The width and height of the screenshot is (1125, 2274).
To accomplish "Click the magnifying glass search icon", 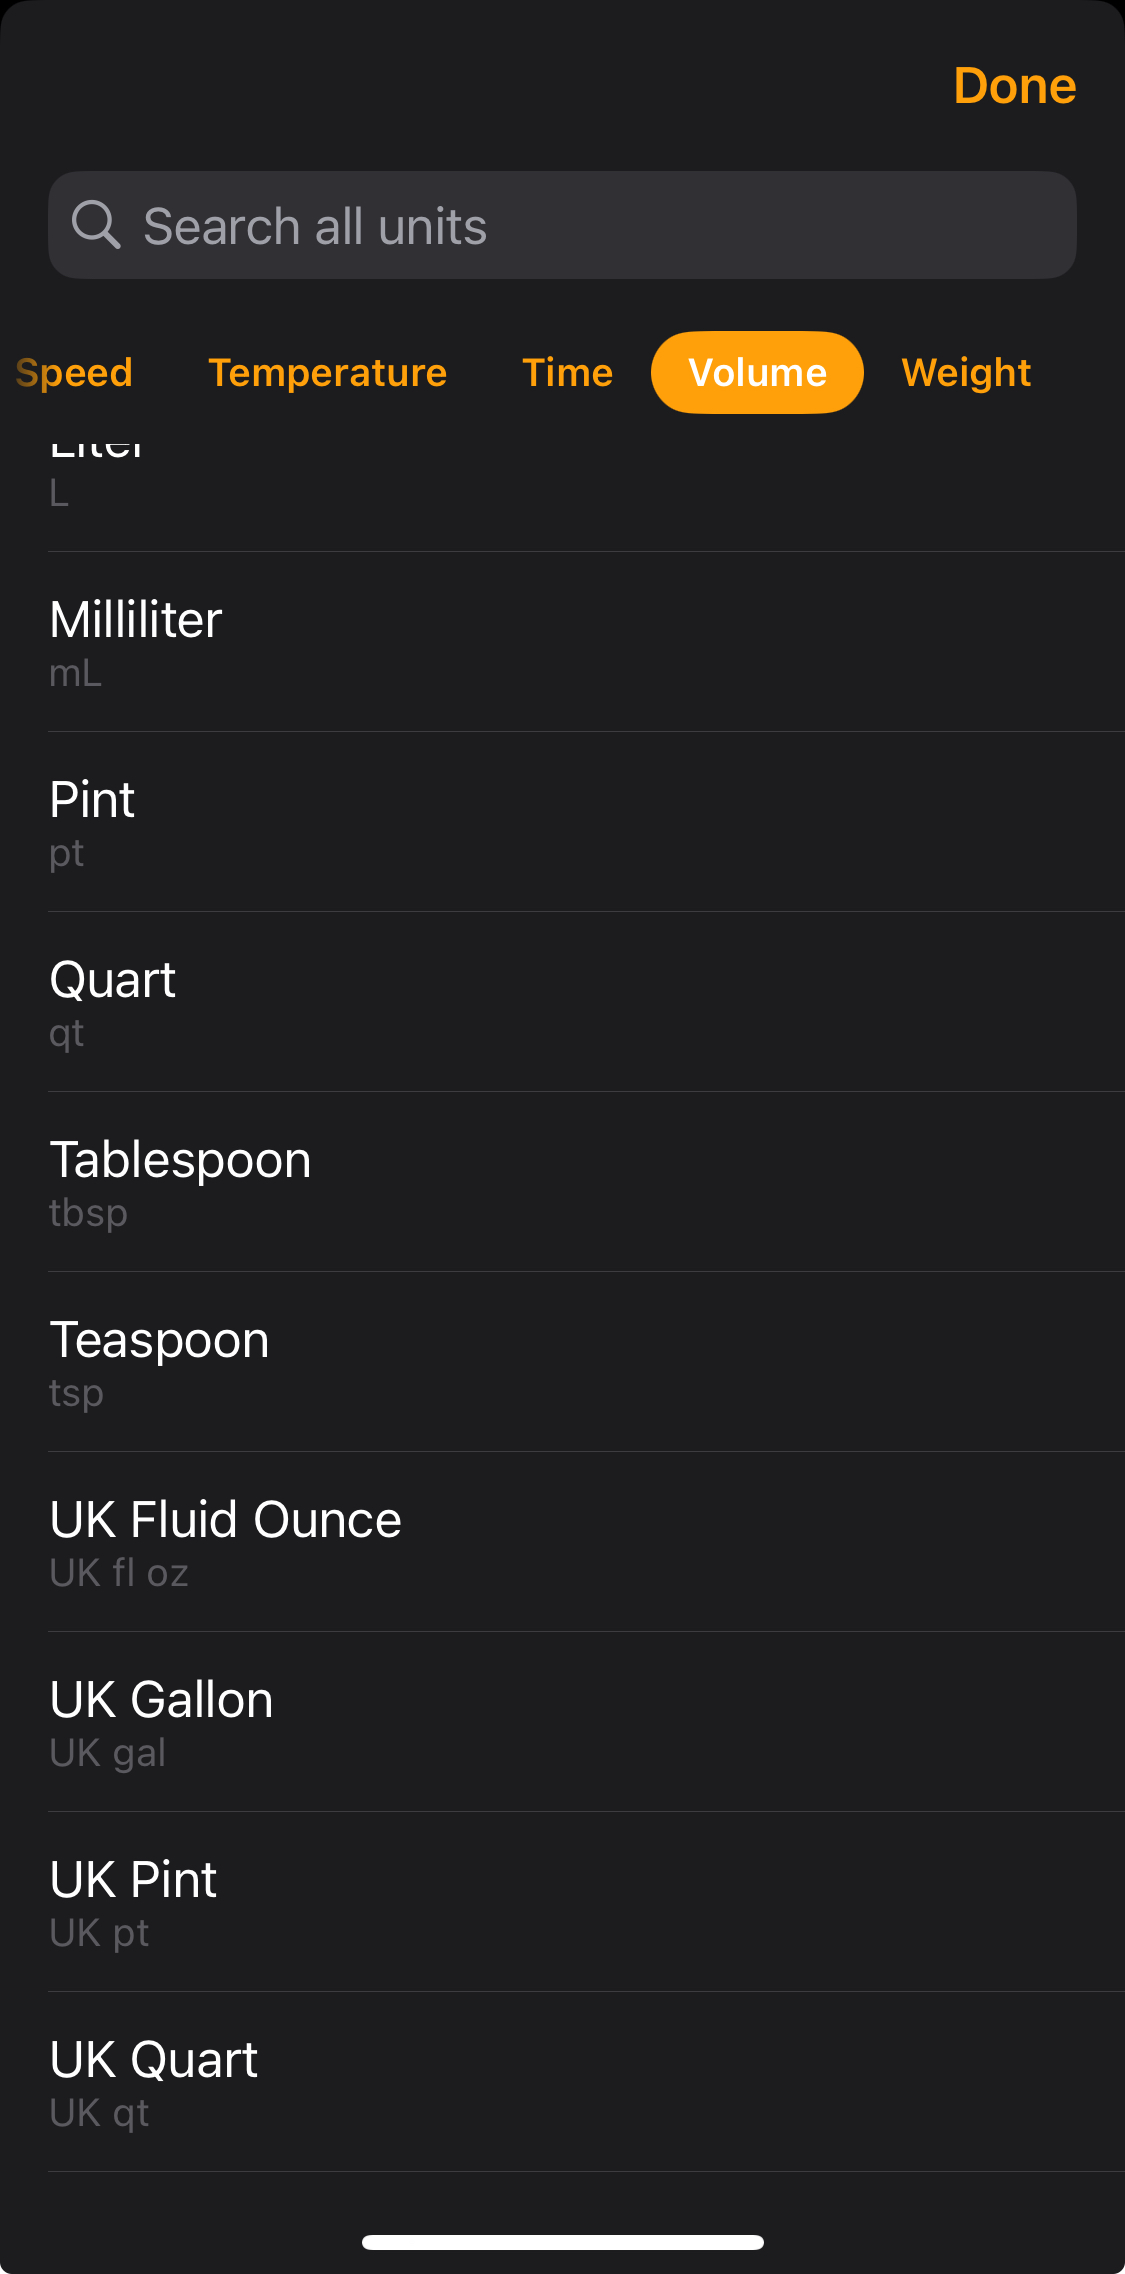I will tap(96, 224).
